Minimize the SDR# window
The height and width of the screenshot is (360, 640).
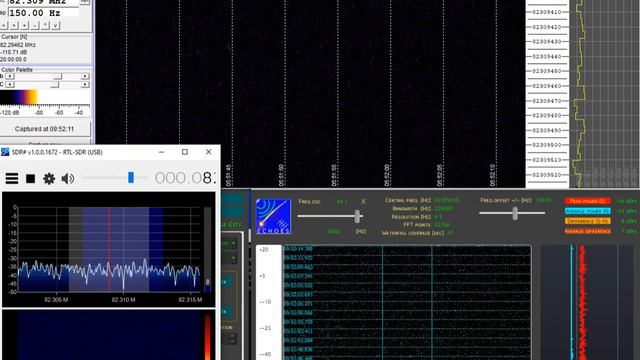[x=162, y=152]
